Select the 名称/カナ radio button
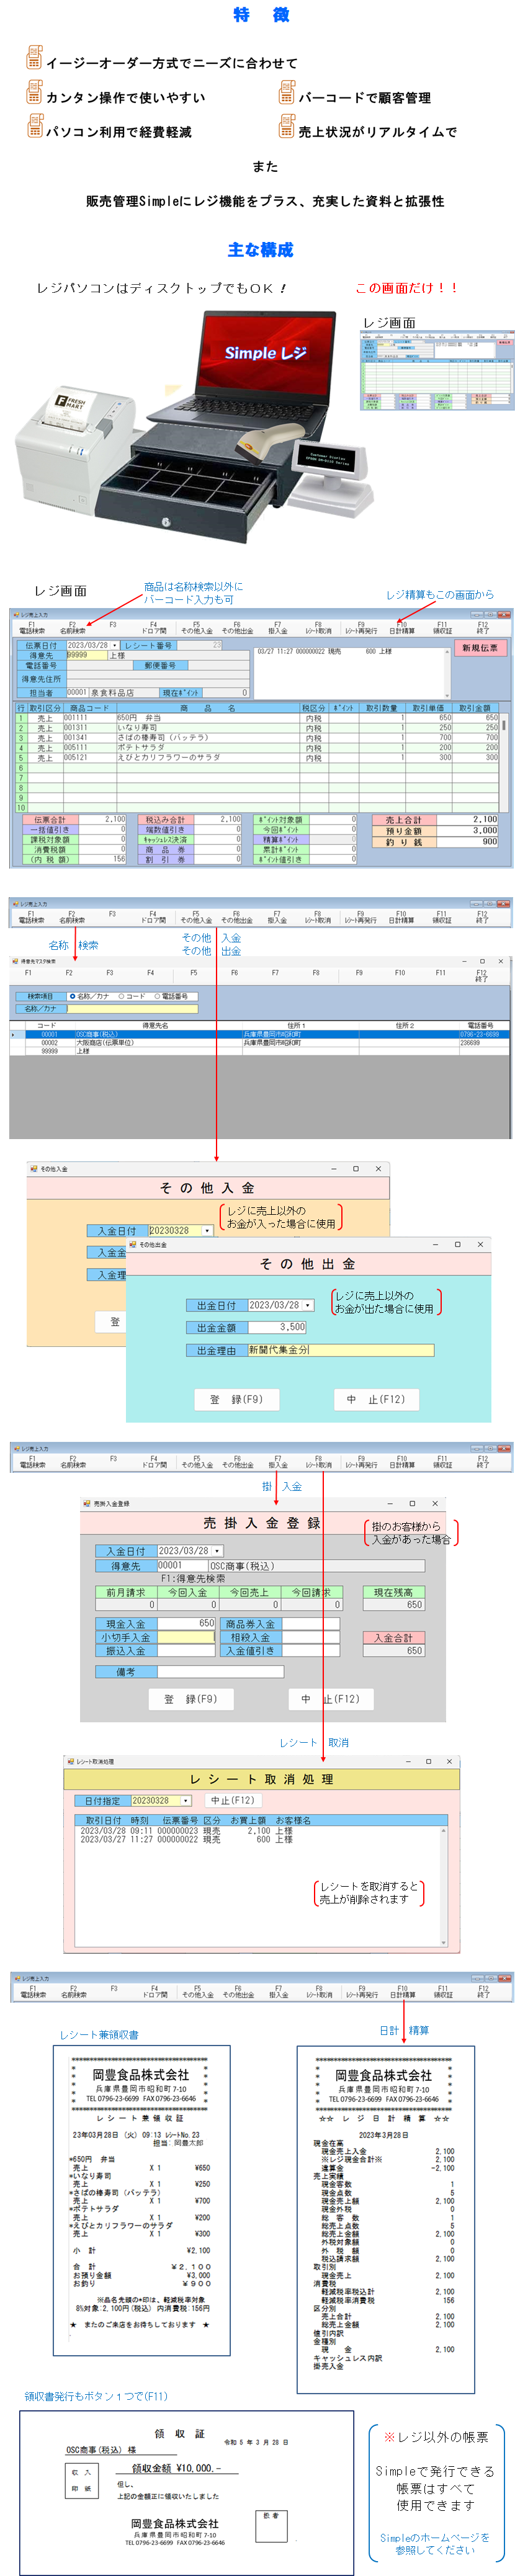 point(72,996)
